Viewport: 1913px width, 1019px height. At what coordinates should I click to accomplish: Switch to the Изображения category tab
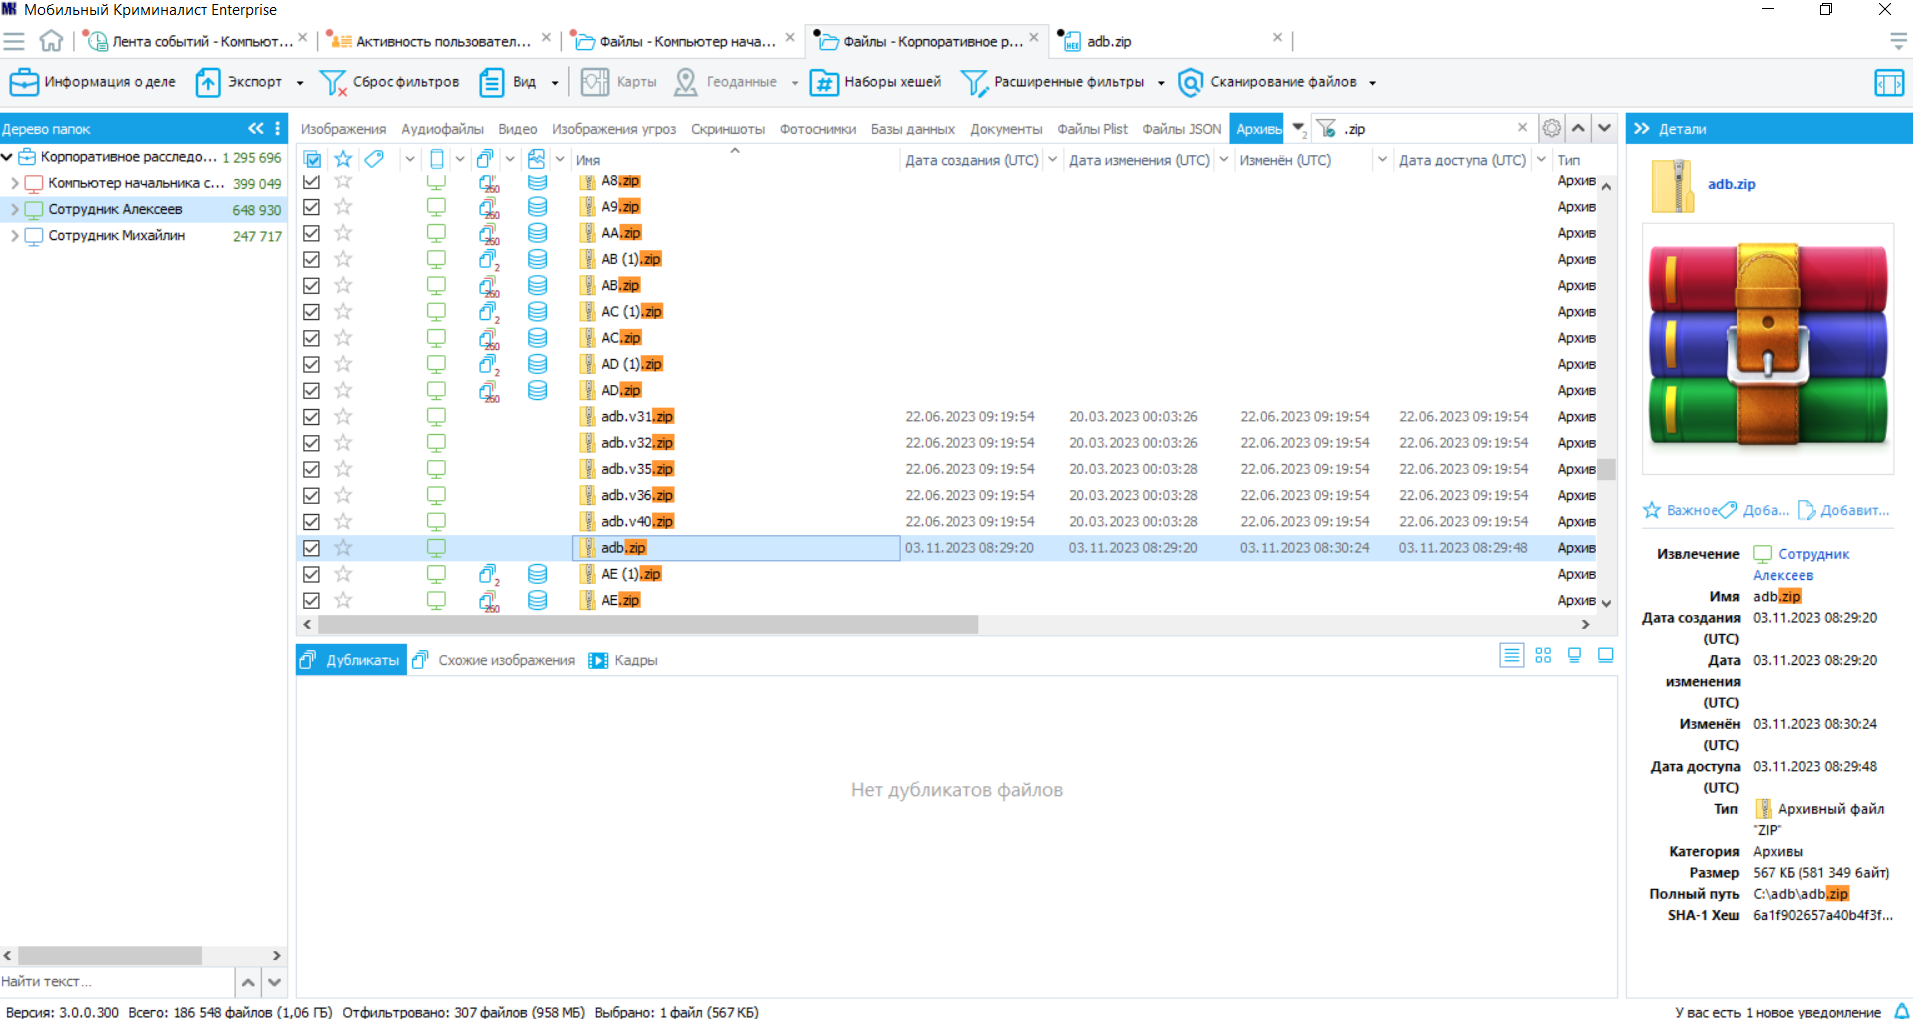(x=343, y=129)
